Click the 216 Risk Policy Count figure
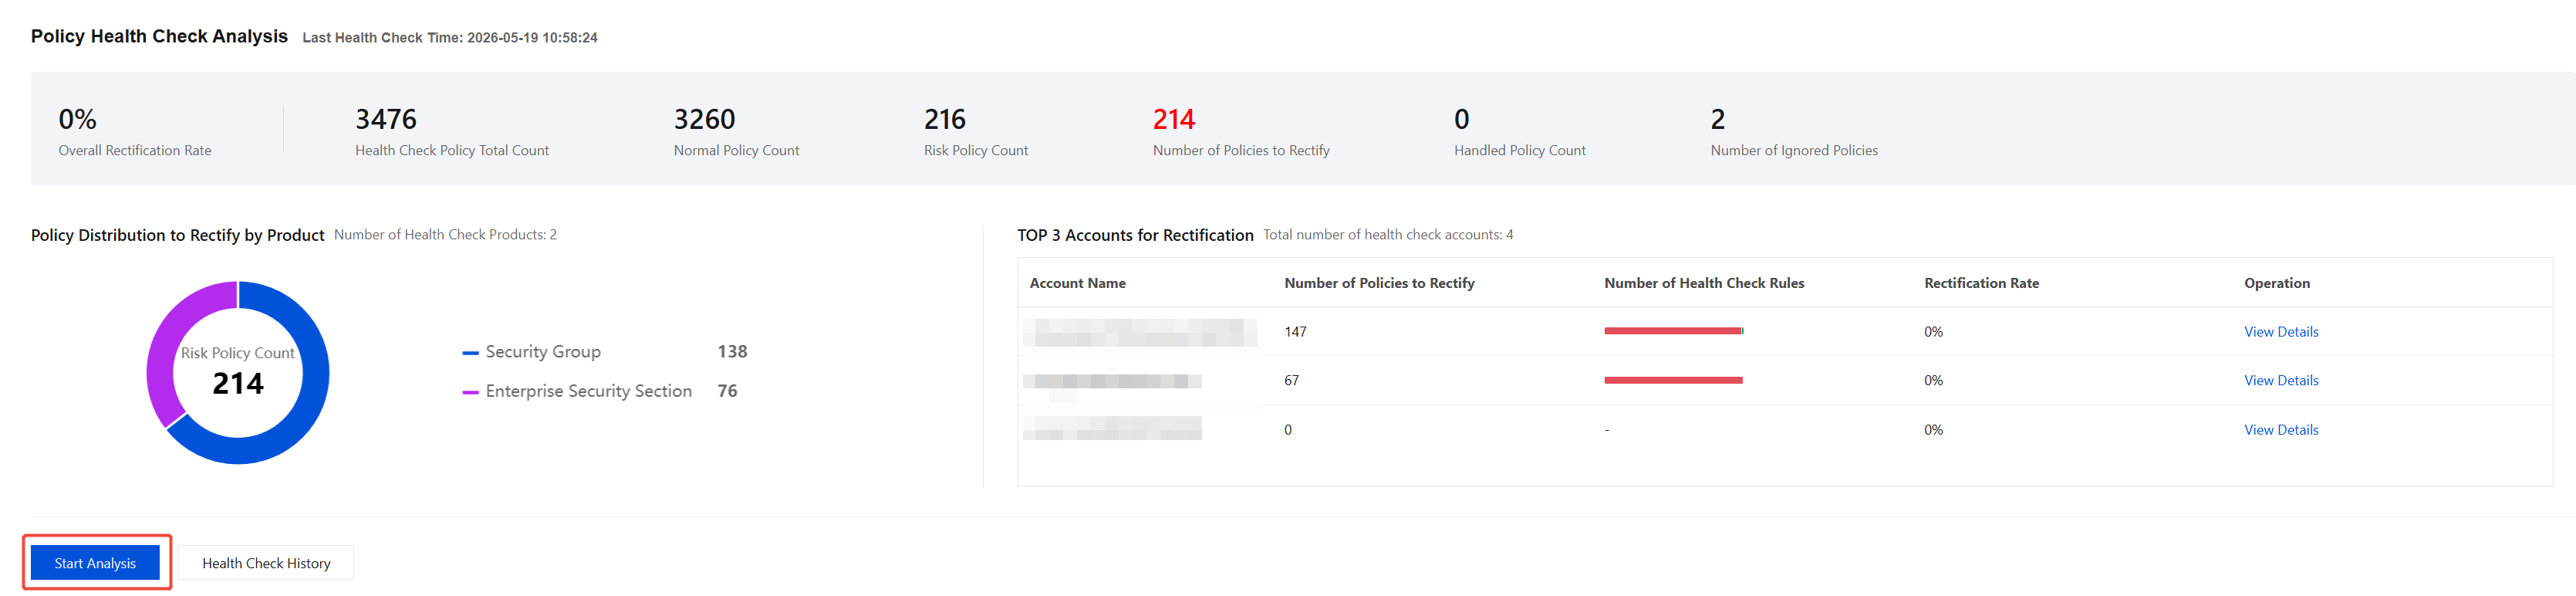 point(945,120)
